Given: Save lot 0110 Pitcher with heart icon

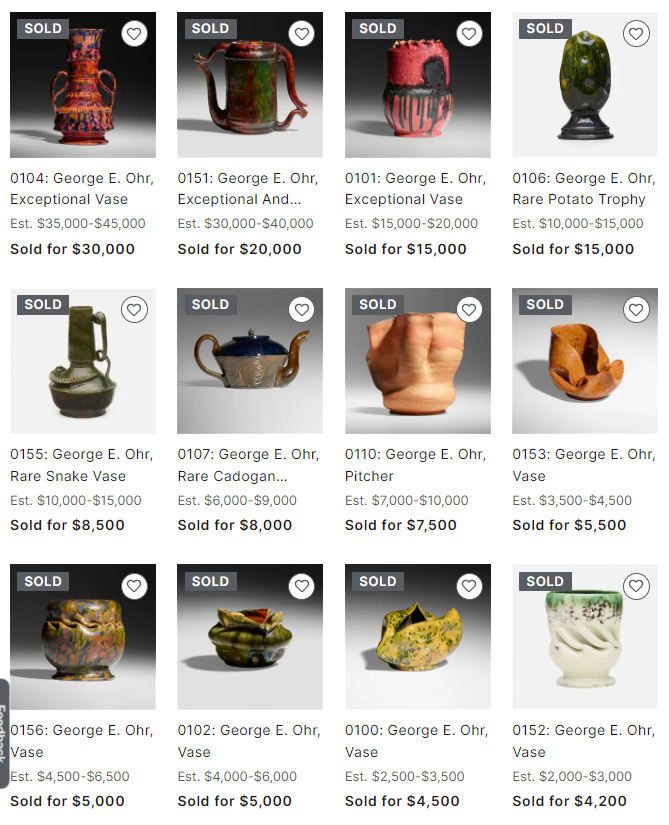Looking at the screenshot, I should click(469, 310).
